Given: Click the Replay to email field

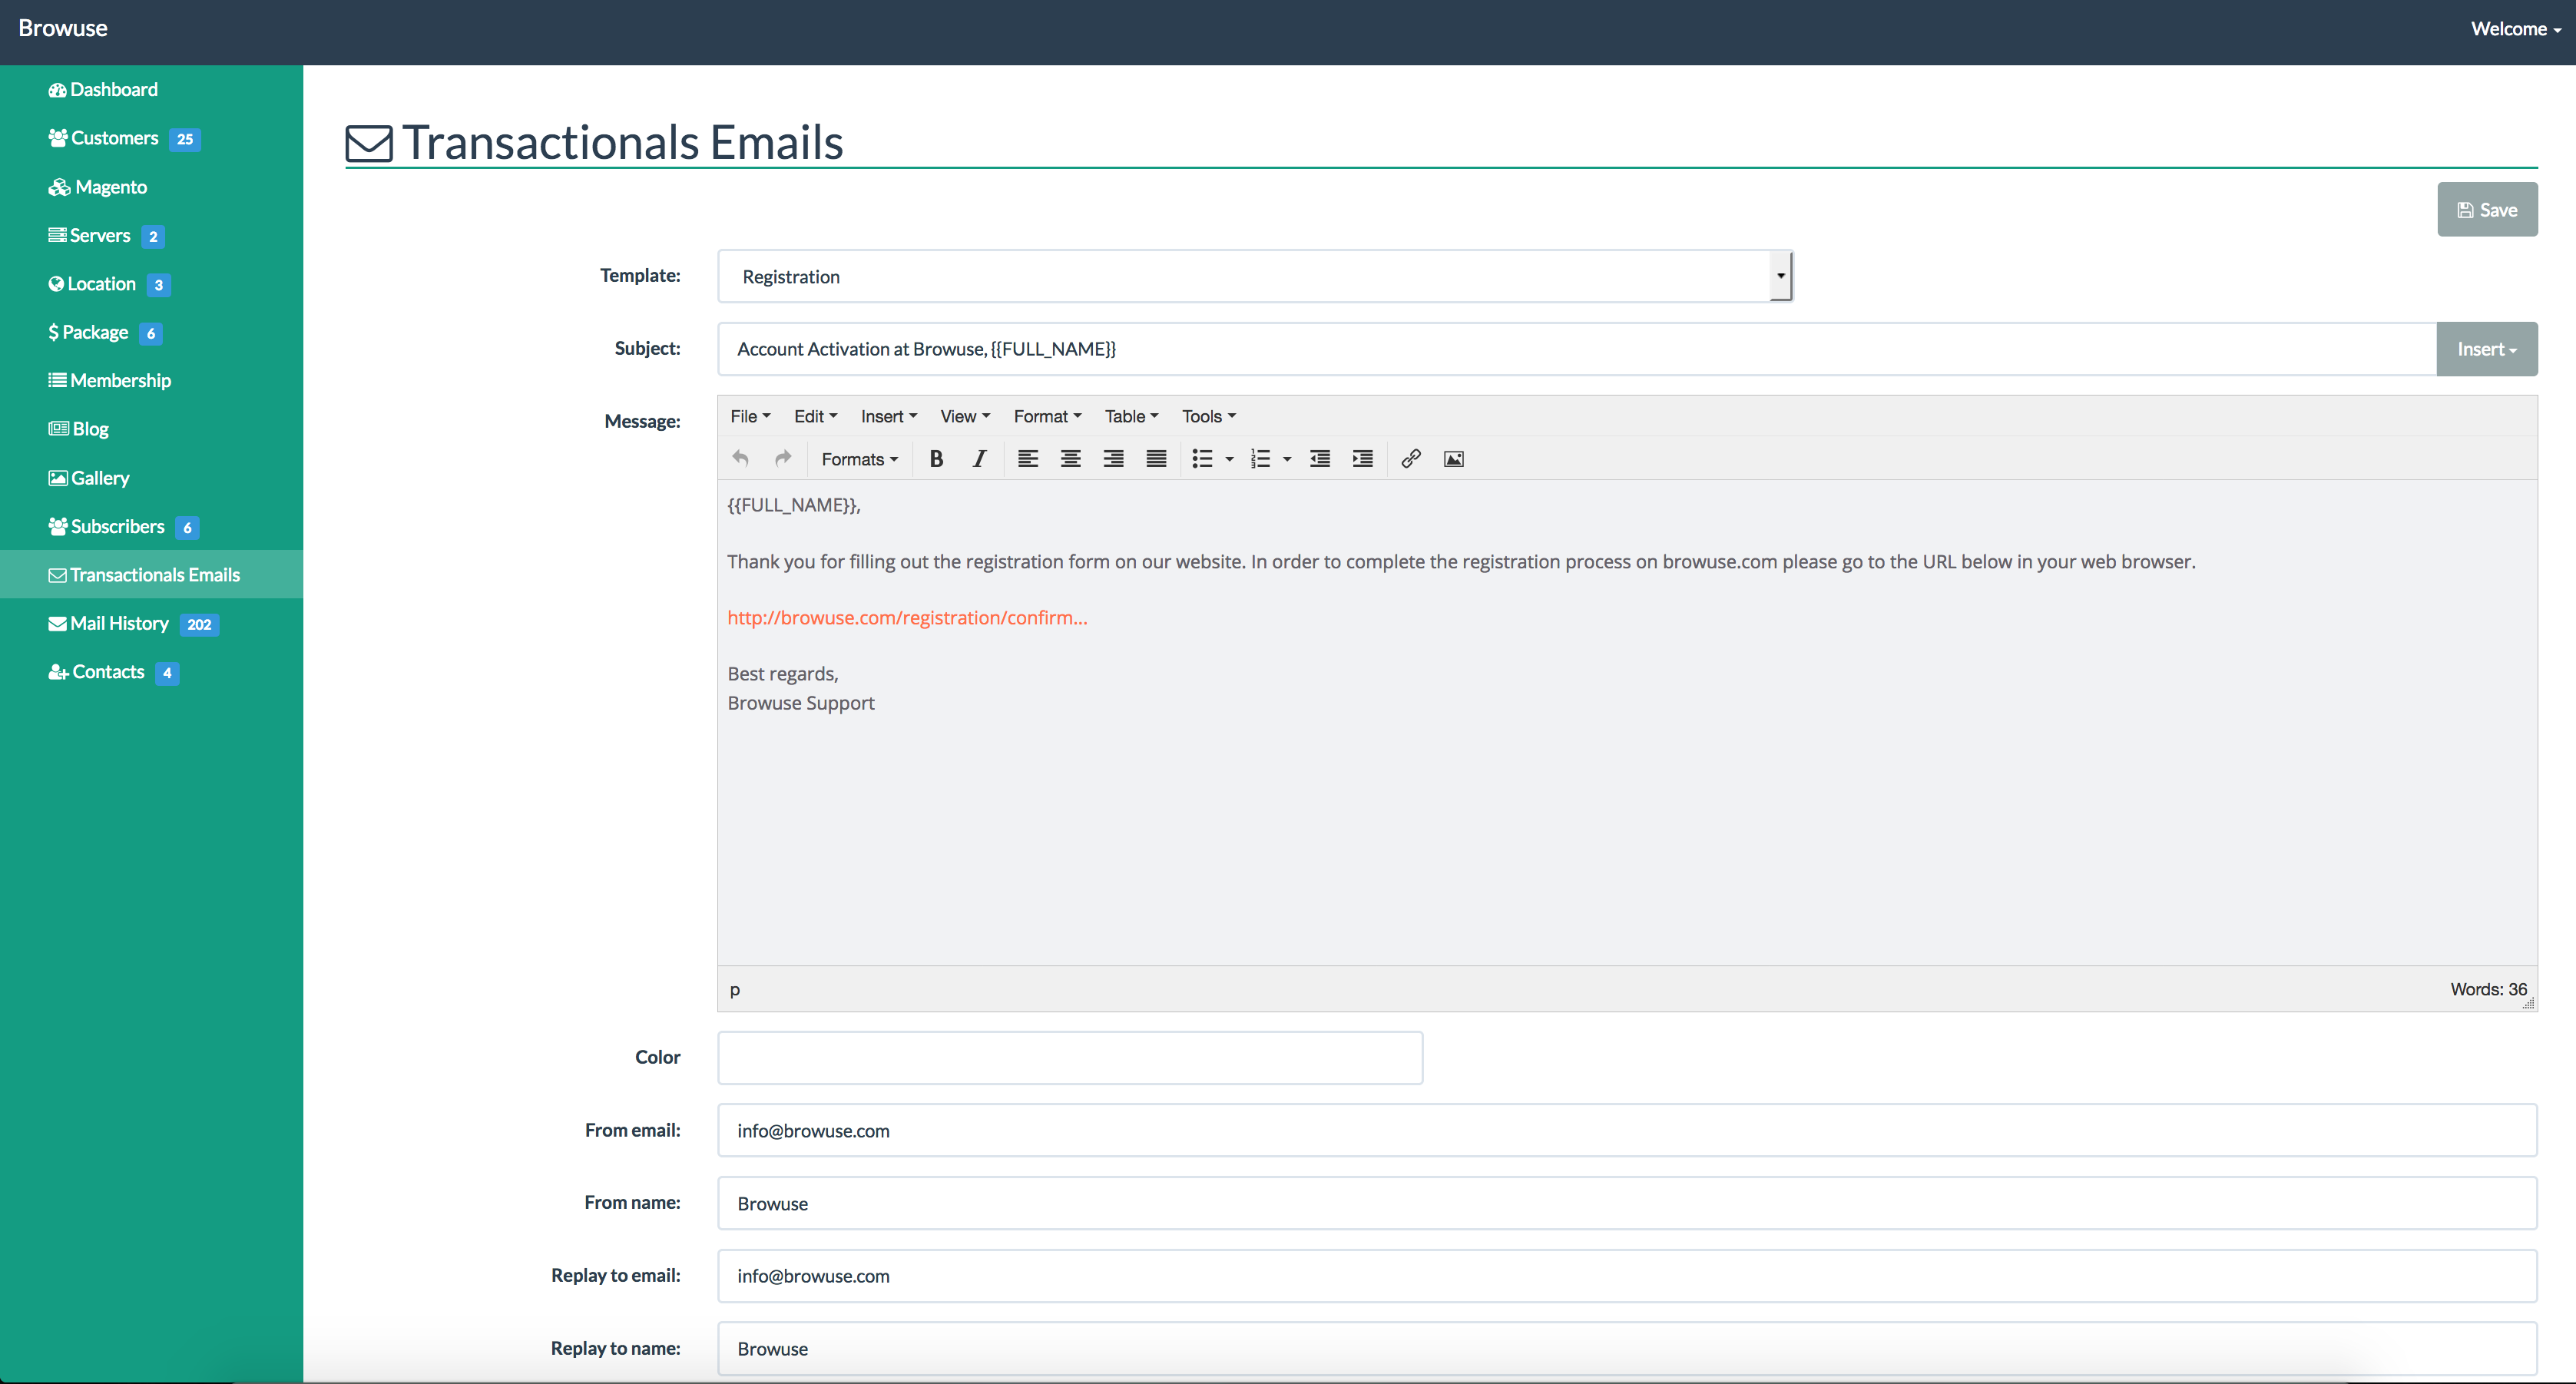Looking at the screenshot, I should (1627, 1276).
